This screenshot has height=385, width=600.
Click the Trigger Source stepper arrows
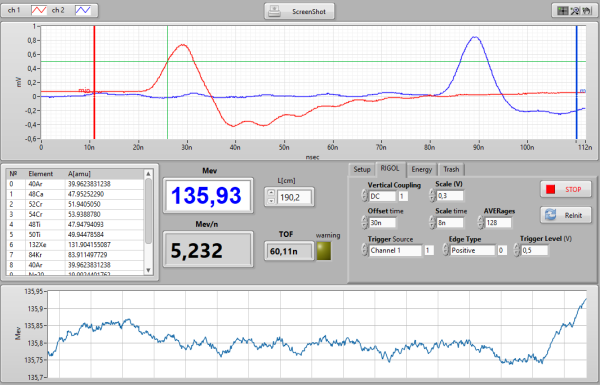coord(364,250)
